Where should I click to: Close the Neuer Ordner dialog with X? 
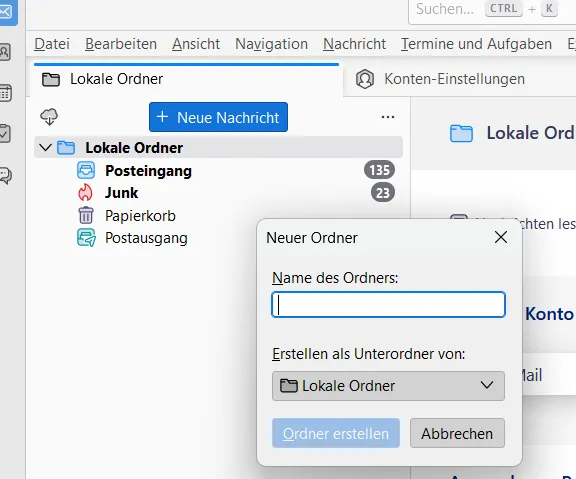point(501,237)
